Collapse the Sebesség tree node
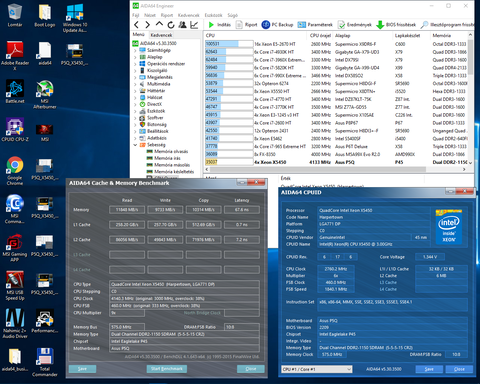The height and width of the screenshot is (384, 480). [135, 145]
